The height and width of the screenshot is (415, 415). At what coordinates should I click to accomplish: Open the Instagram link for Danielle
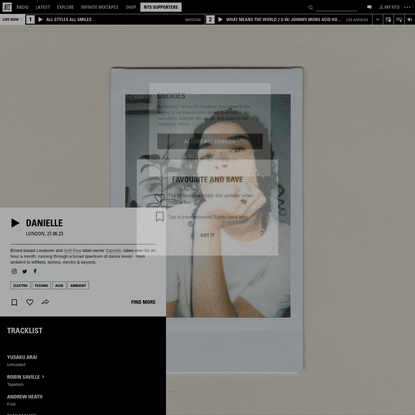(x=14, y=271)
